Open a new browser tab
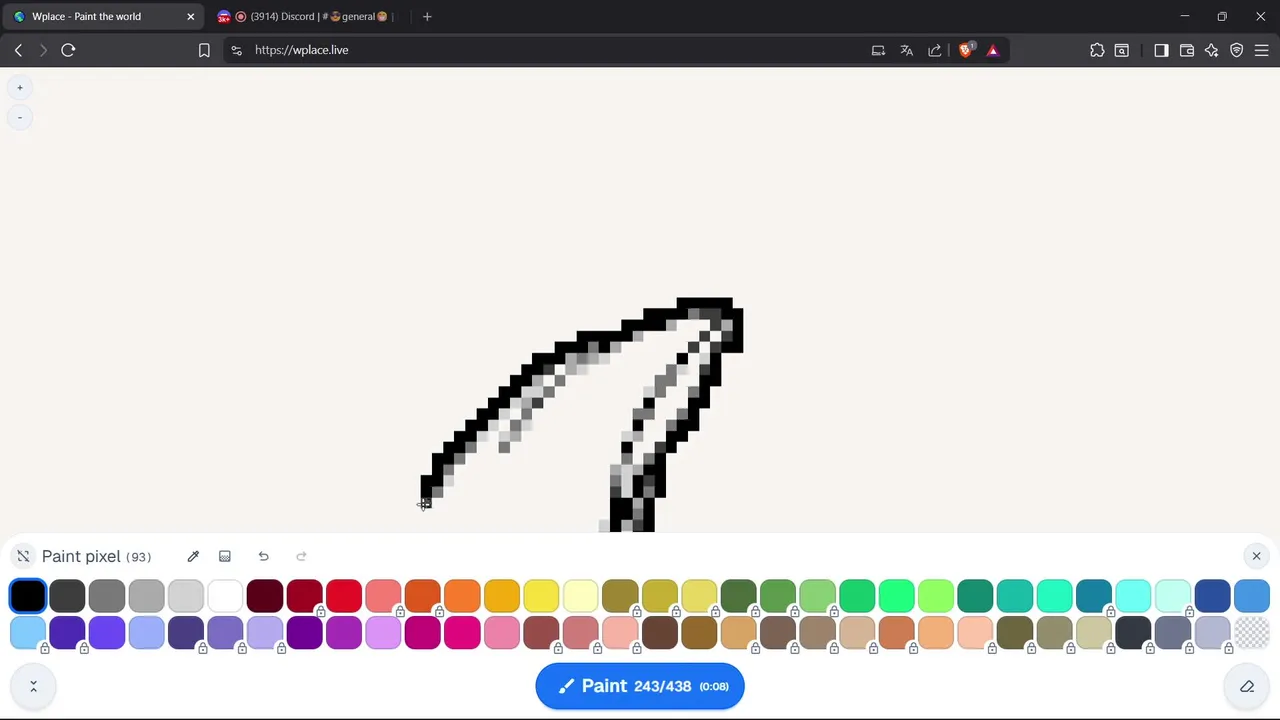Image resolution: width=1280 pixels, height=720 pixels. coord(427,17)
